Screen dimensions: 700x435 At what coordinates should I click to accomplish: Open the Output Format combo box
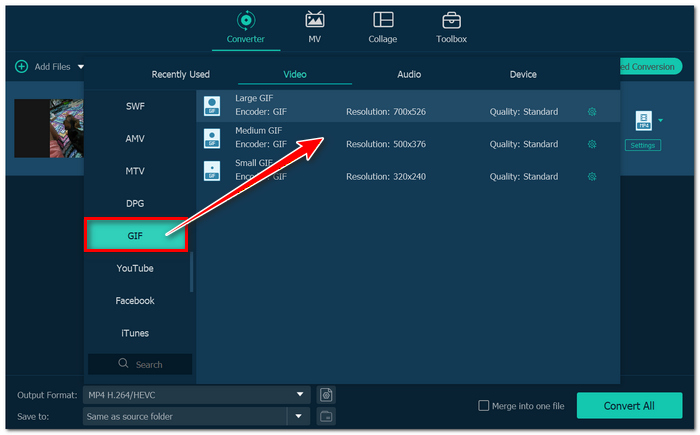[196, 395]
